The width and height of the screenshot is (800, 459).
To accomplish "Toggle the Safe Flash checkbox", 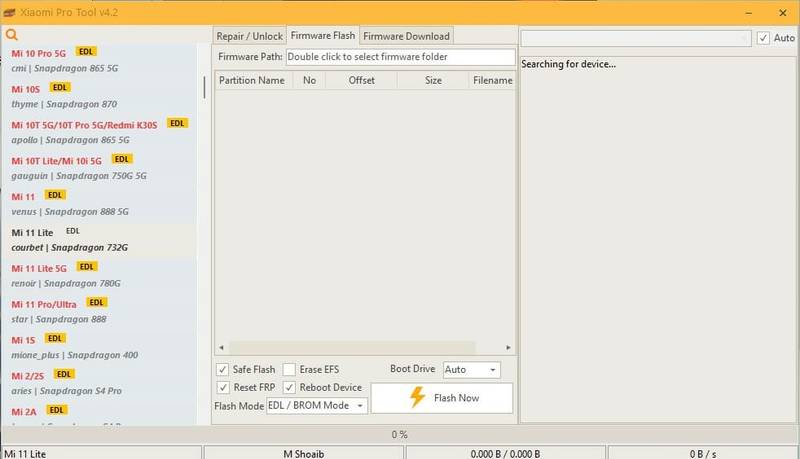I will coord(222,369).
